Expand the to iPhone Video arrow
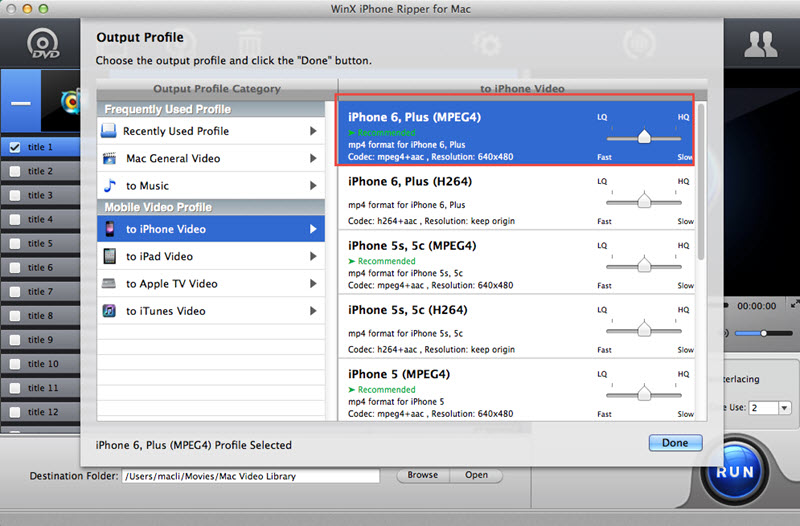Image resolution: width=800 pixels, height=526 pixels. 313,229
